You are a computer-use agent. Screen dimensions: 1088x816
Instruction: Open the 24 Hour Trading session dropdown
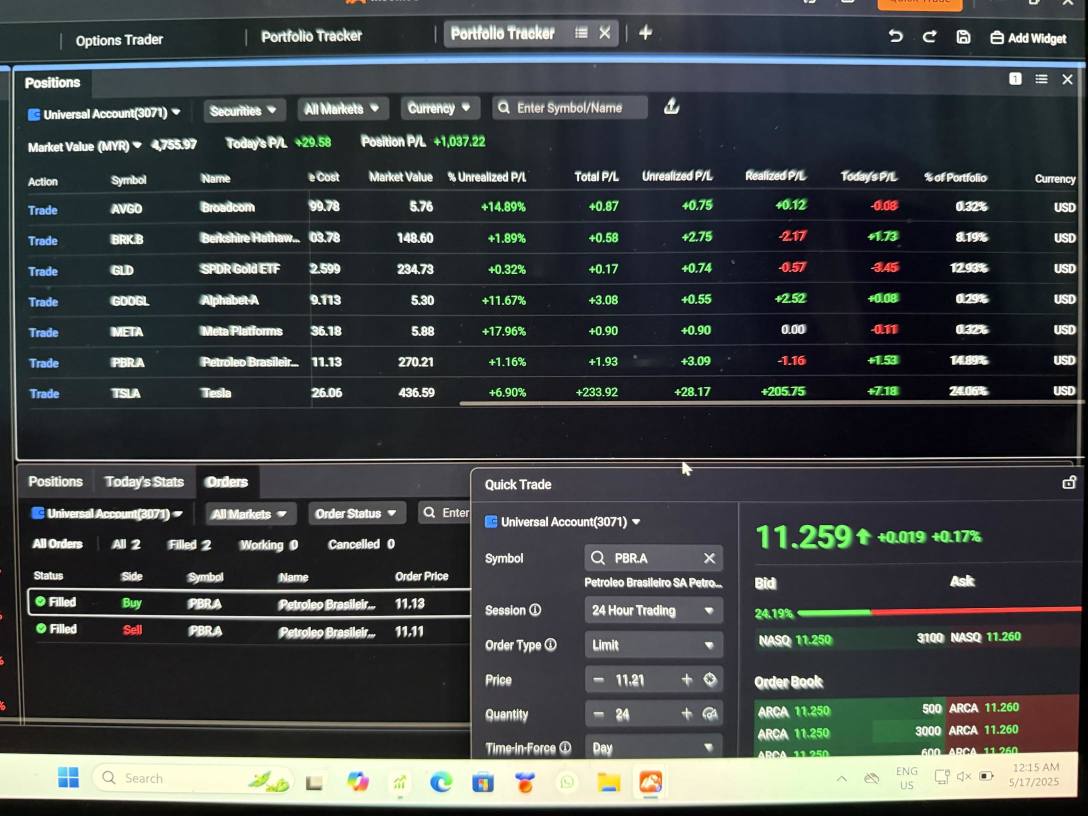653,611
